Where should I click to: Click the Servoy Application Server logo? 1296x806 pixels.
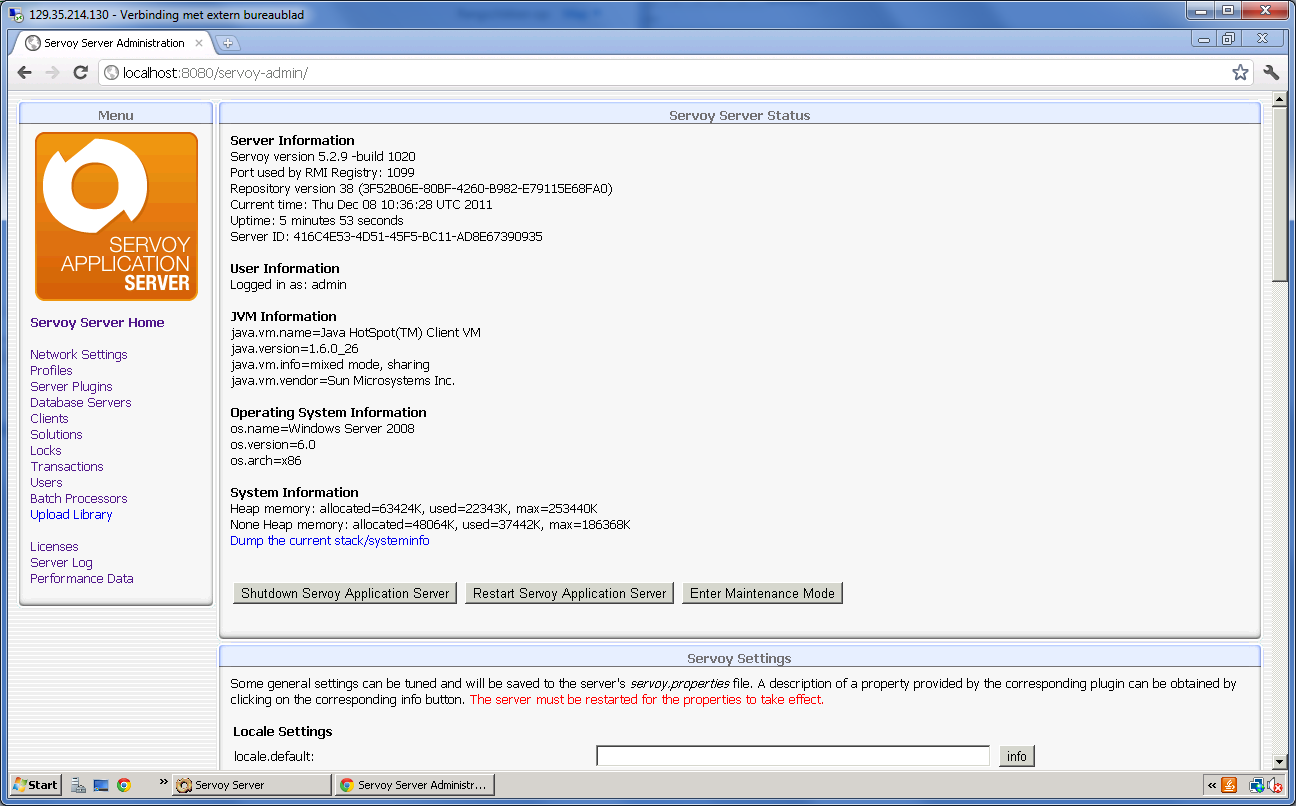coord(116,216)
